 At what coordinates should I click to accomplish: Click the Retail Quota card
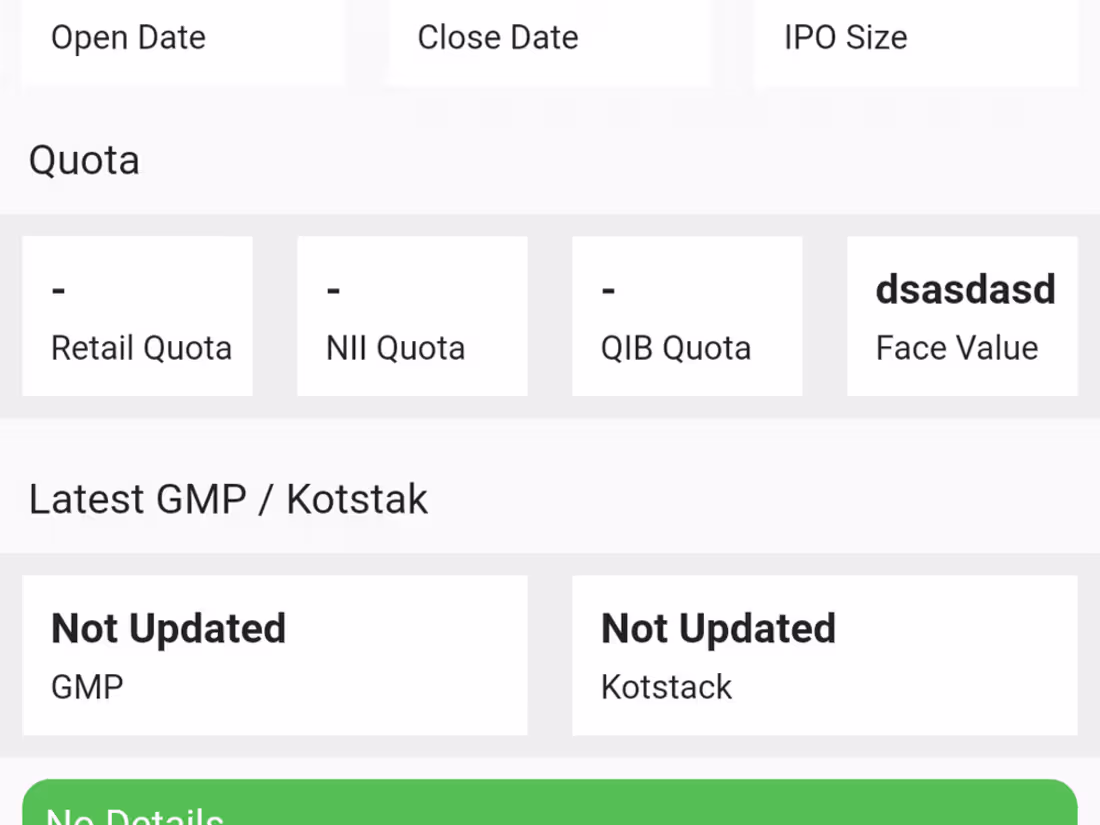click(137, 315)
